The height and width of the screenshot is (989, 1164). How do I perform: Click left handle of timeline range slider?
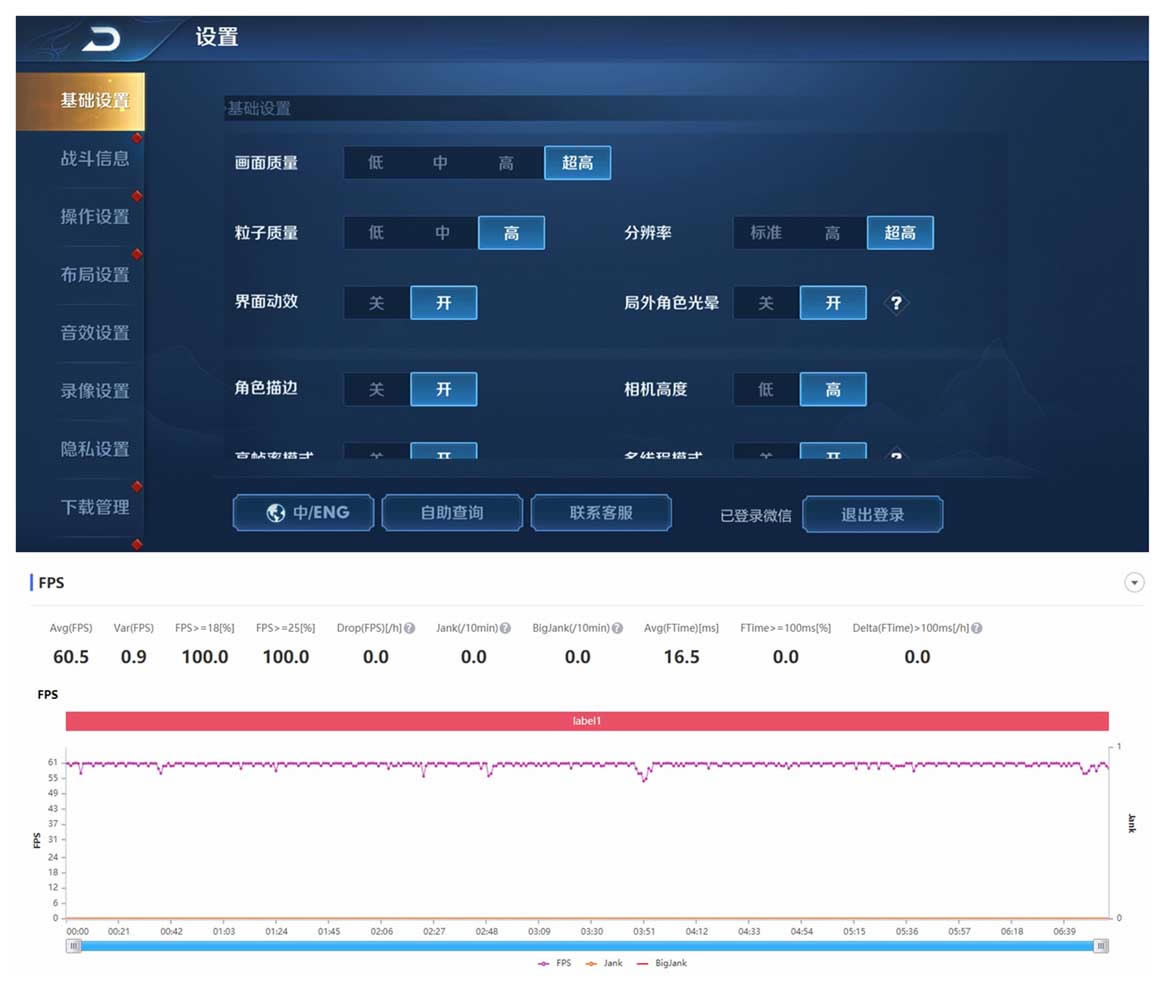point(74,945)
